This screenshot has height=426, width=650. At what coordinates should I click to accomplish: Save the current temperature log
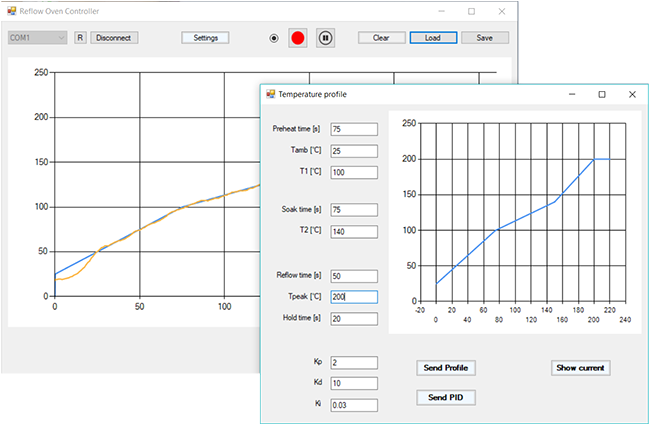(x=485, y=38)
